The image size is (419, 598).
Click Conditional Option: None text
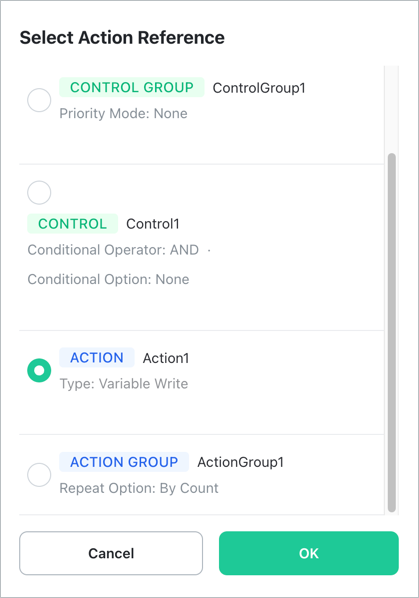(108, 280)
